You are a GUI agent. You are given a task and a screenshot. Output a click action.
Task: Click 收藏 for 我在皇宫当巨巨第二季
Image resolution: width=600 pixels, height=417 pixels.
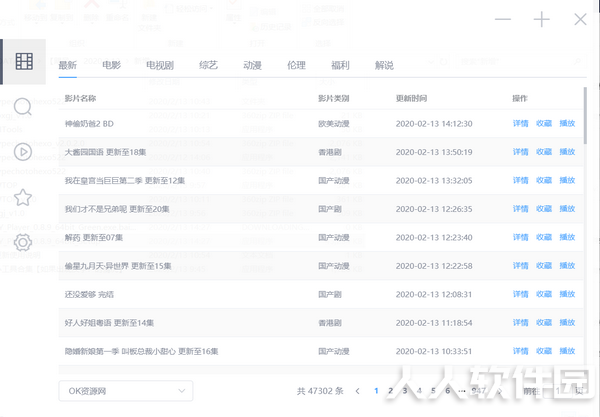point(544,180)
